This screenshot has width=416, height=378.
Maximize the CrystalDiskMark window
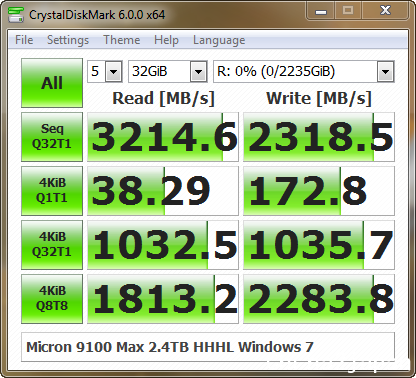[x=348, y=11]
